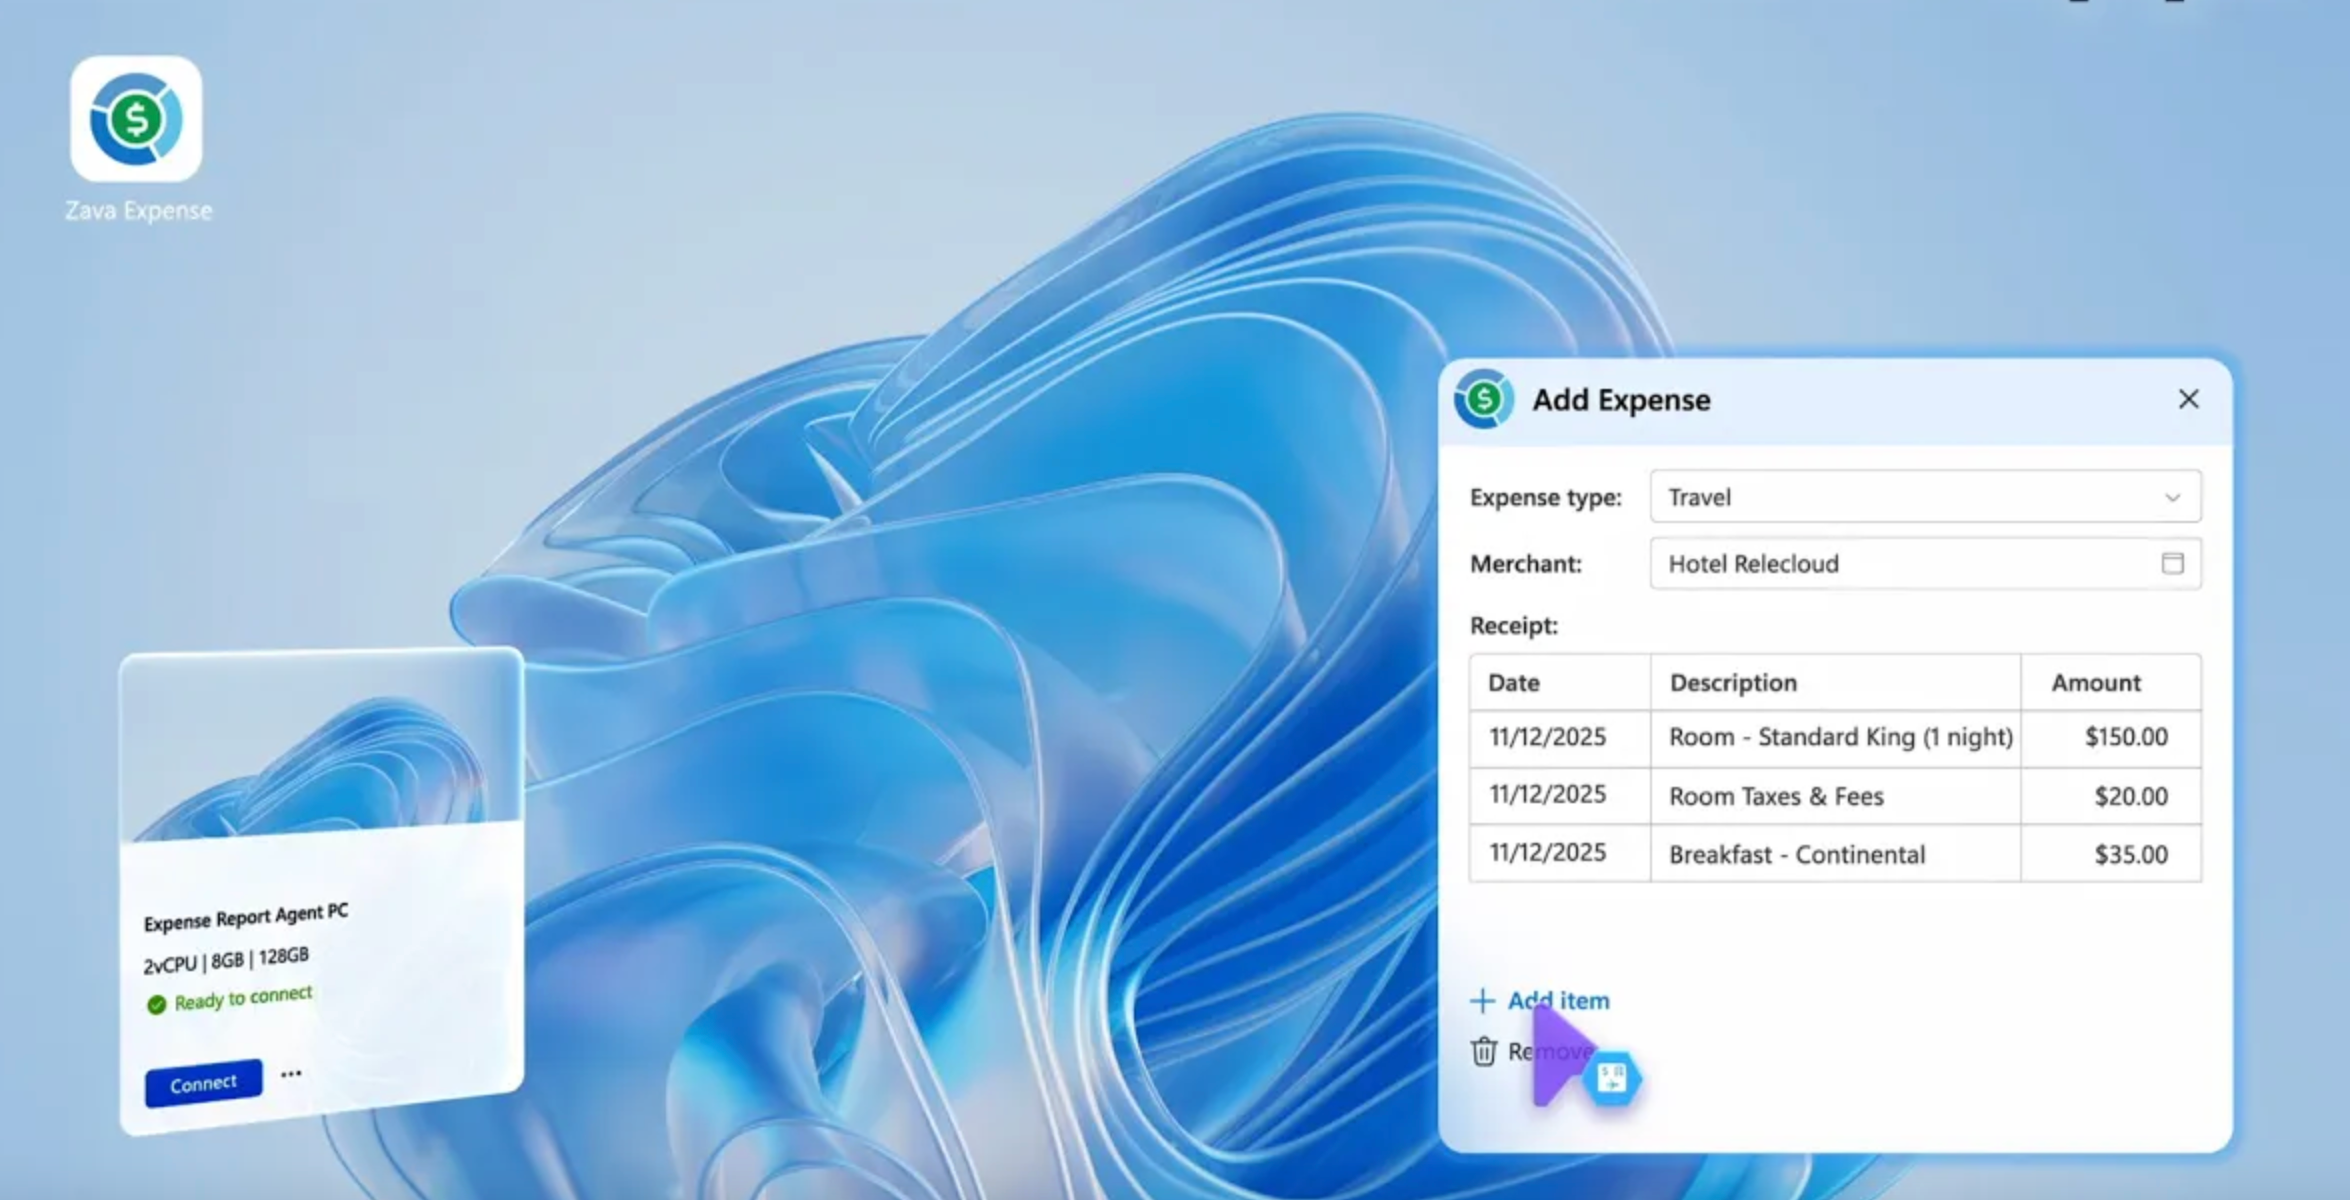
Task: Select the Room - Standard King row
Action: (1839, 737)
